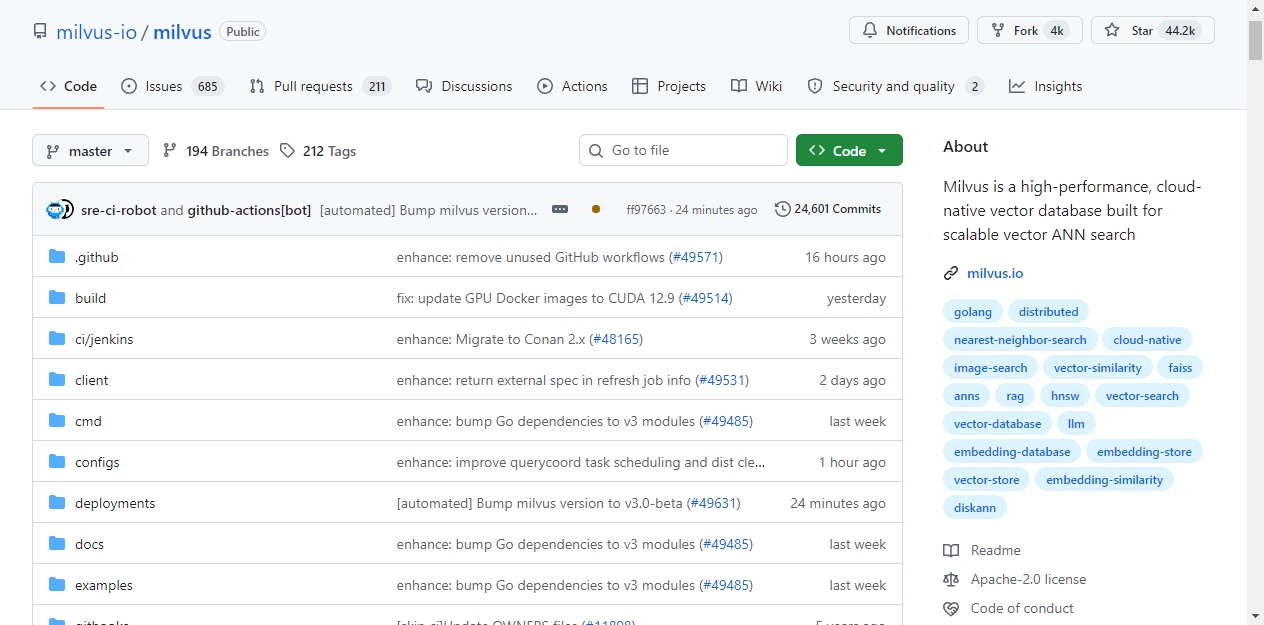This screenshot has height=625, width=1264.
Task: Open the github-actions[bot] author link
Action: click(249, 210)
